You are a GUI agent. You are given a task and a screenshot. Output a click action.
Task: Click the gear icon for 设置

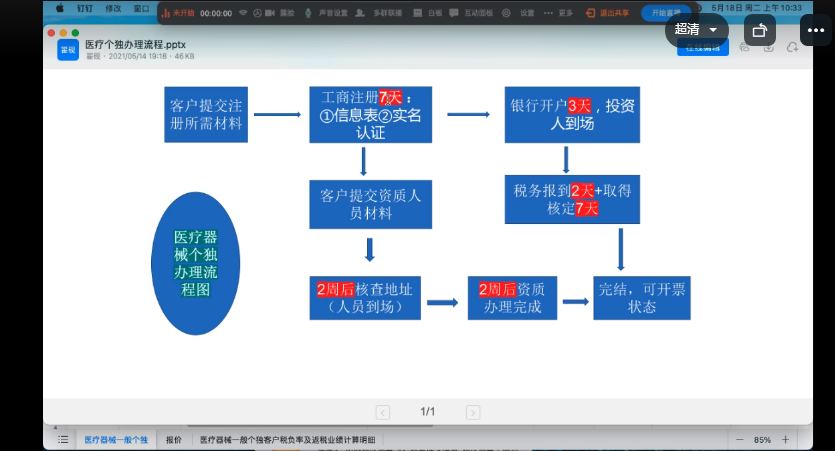click(x=506, y=13)
